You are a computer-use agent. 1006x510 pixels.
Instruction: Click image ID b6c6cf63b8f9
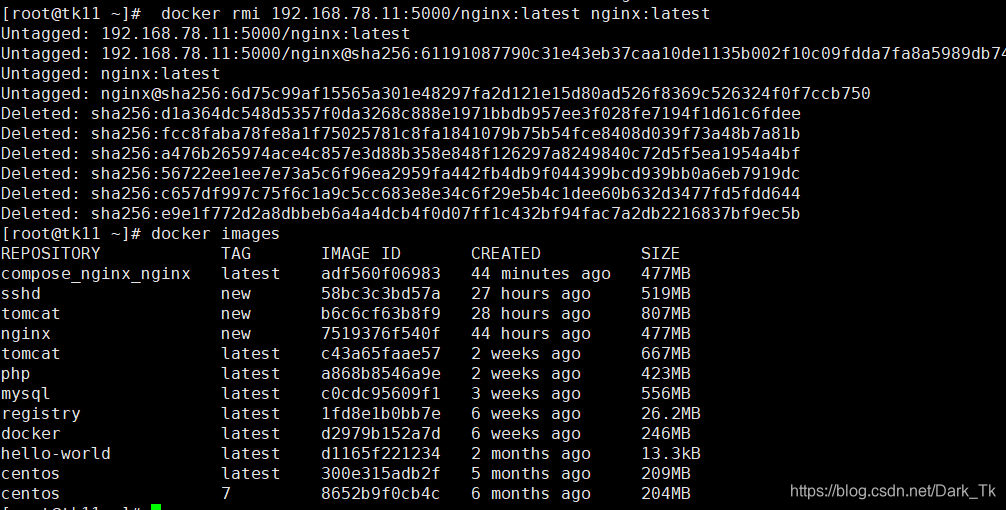(380, 314)
